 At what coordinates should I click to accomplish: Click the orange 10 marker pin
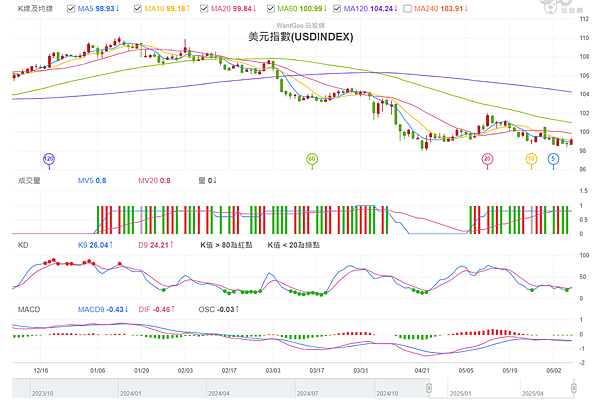pyautogui.click(x=531, y=159)
